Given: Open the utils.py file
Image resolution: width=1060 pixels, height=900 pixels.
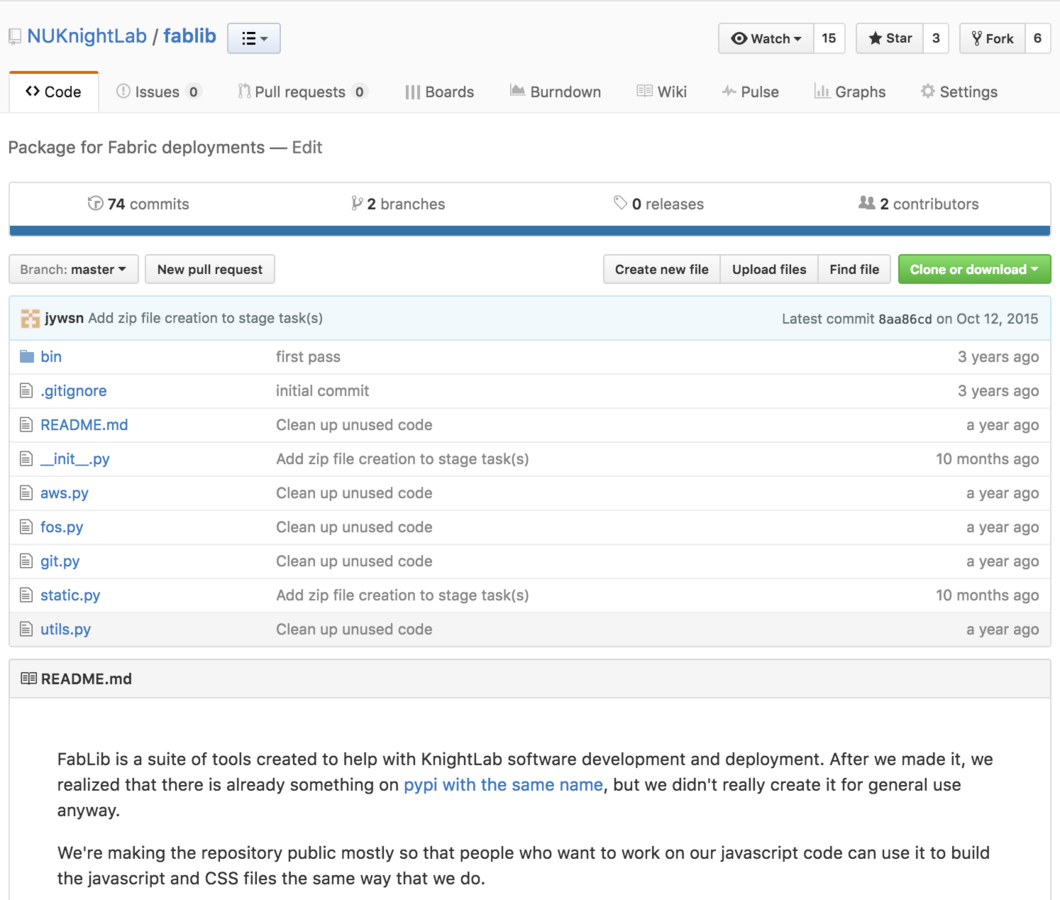Looking at the screenshot, I should click(x=66, y=629).
